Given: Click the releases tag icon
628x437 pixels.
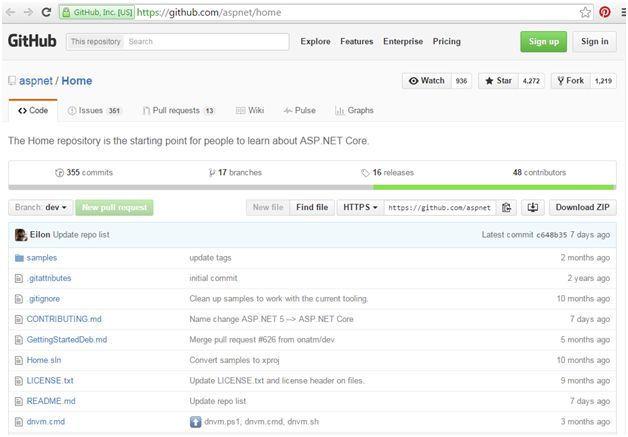Looking at the screenshot, I should (x=365, y=173).
